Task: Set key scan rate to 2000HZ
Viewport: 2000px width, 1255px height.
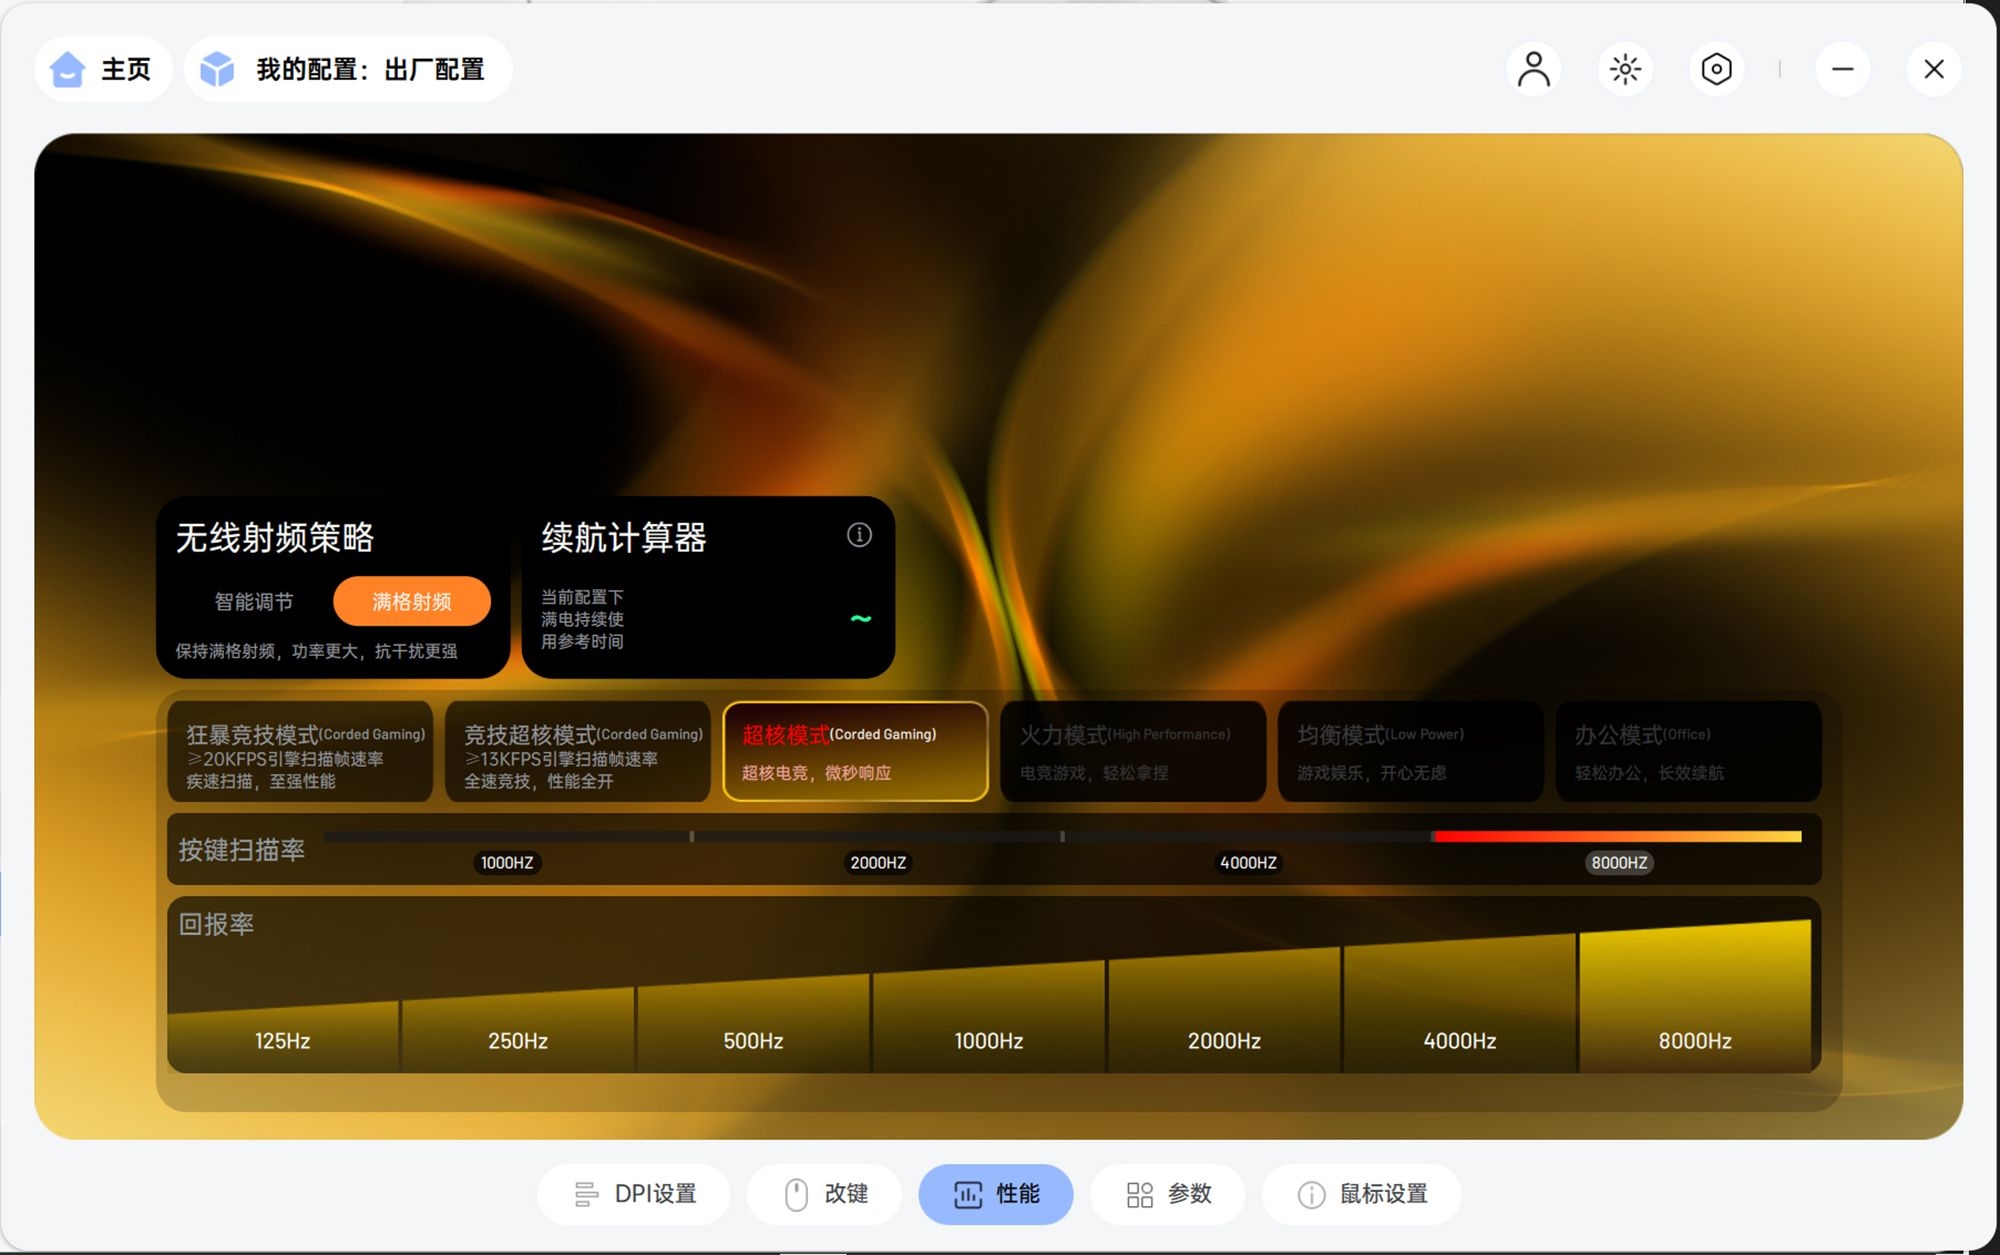Action: pyautogui.click(x=877, y=861)
